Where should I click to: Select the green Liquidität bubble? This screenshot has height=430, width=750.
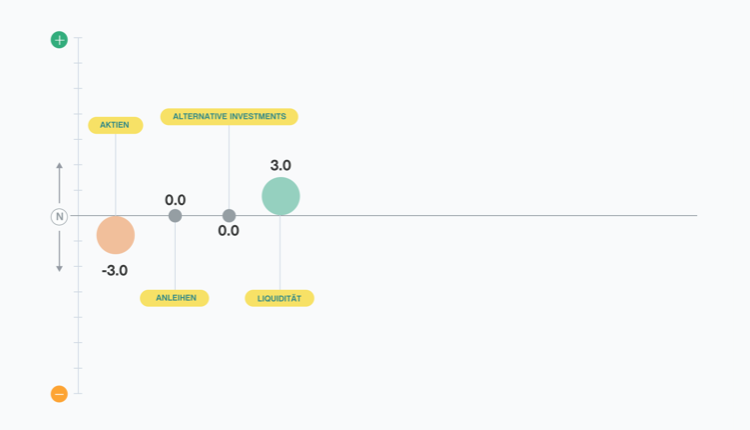coord(281,196)
